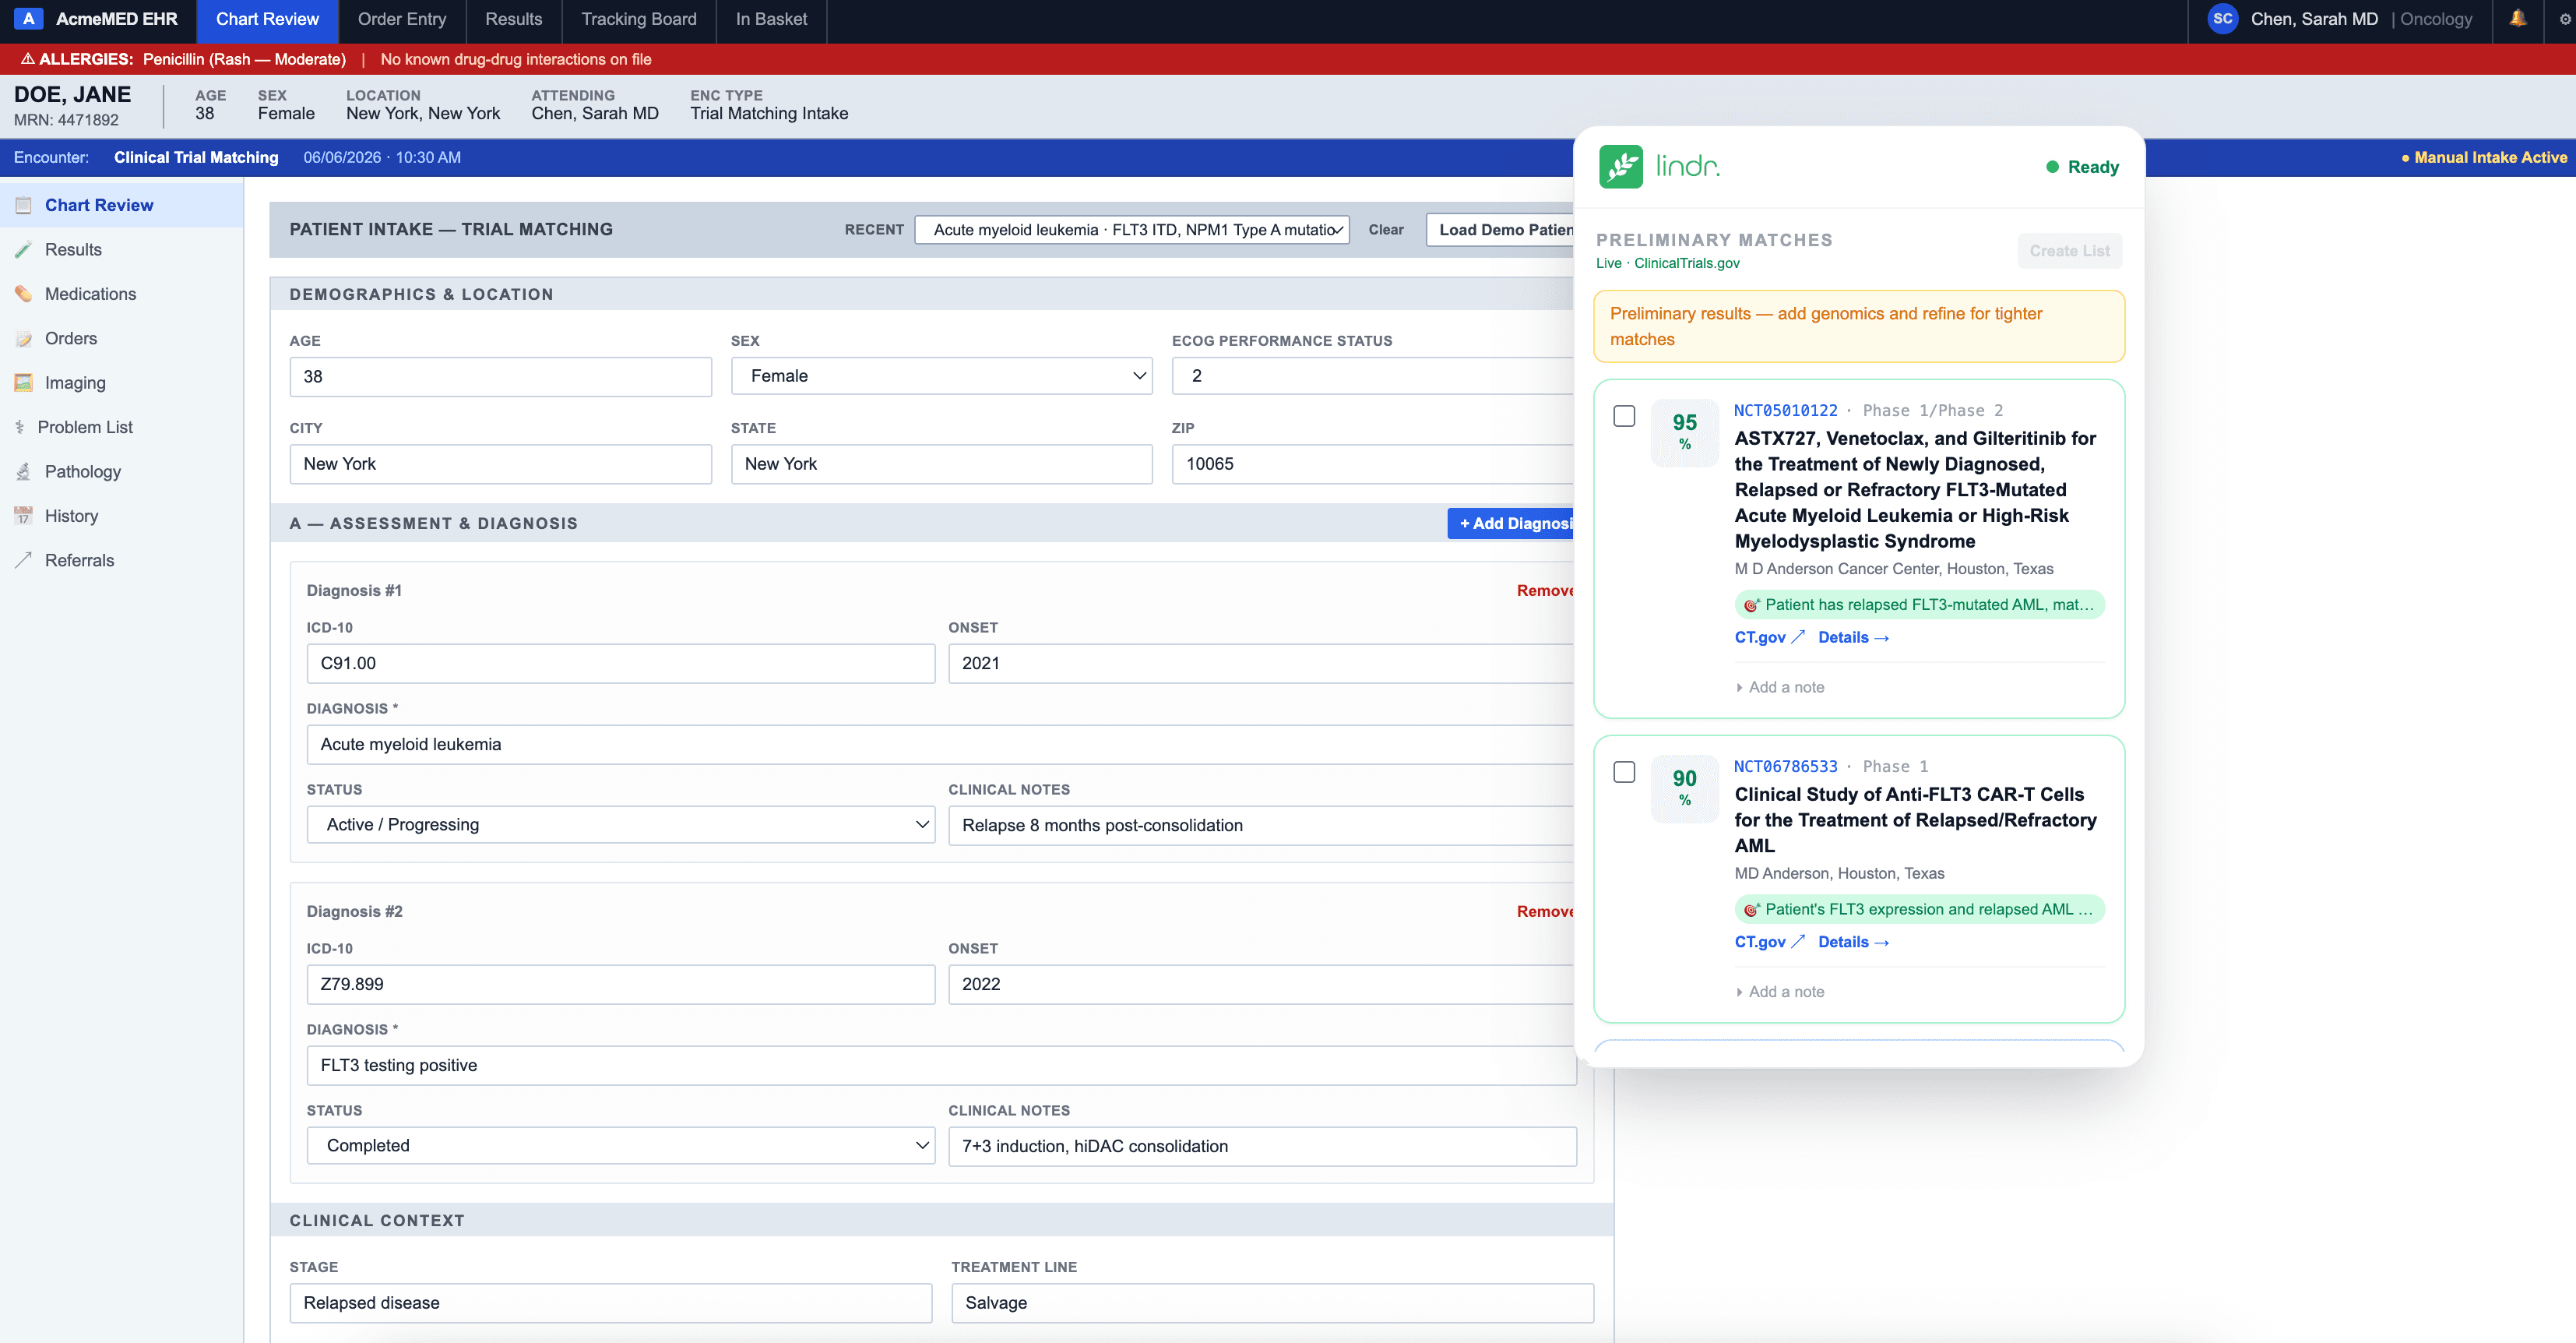The height and width of the screenshot is (1343, 2576).
Task: Open Diagnosis #2 Status dropdown showing Completed
Action: tap(620, 1146)
